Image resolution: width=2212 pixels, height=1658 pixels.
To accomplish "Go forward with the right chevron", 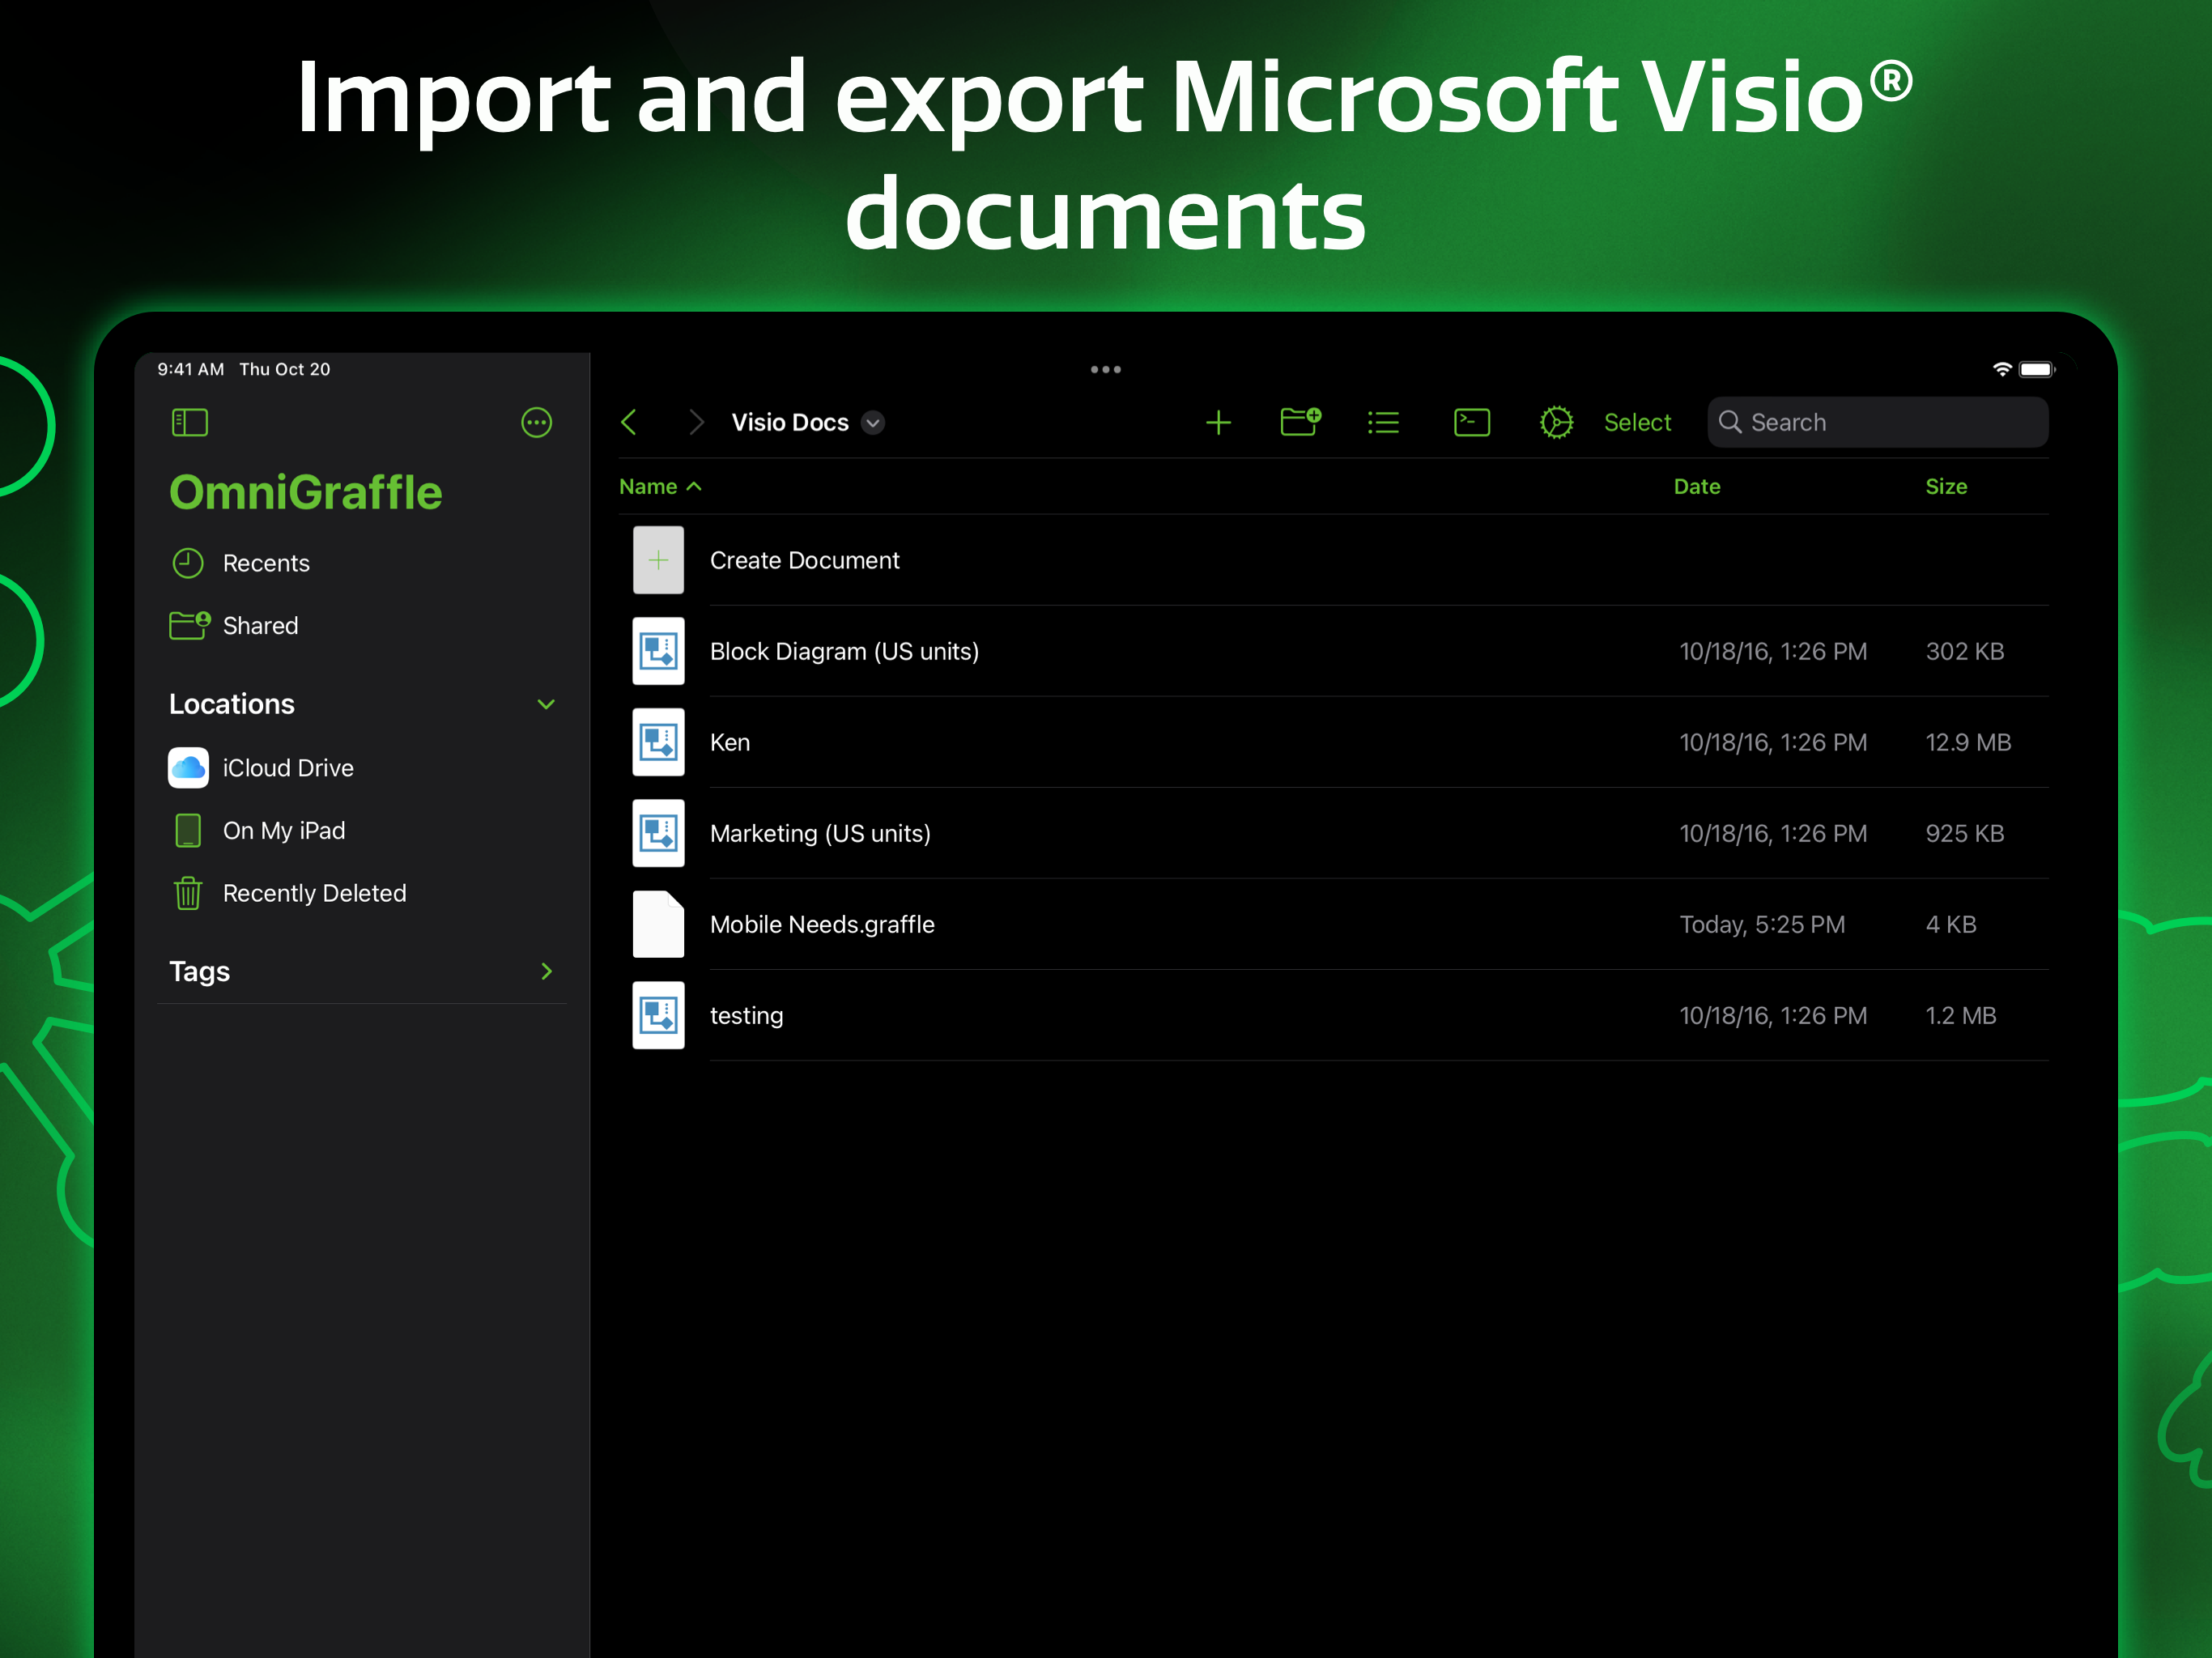I will tap(696, 423).
